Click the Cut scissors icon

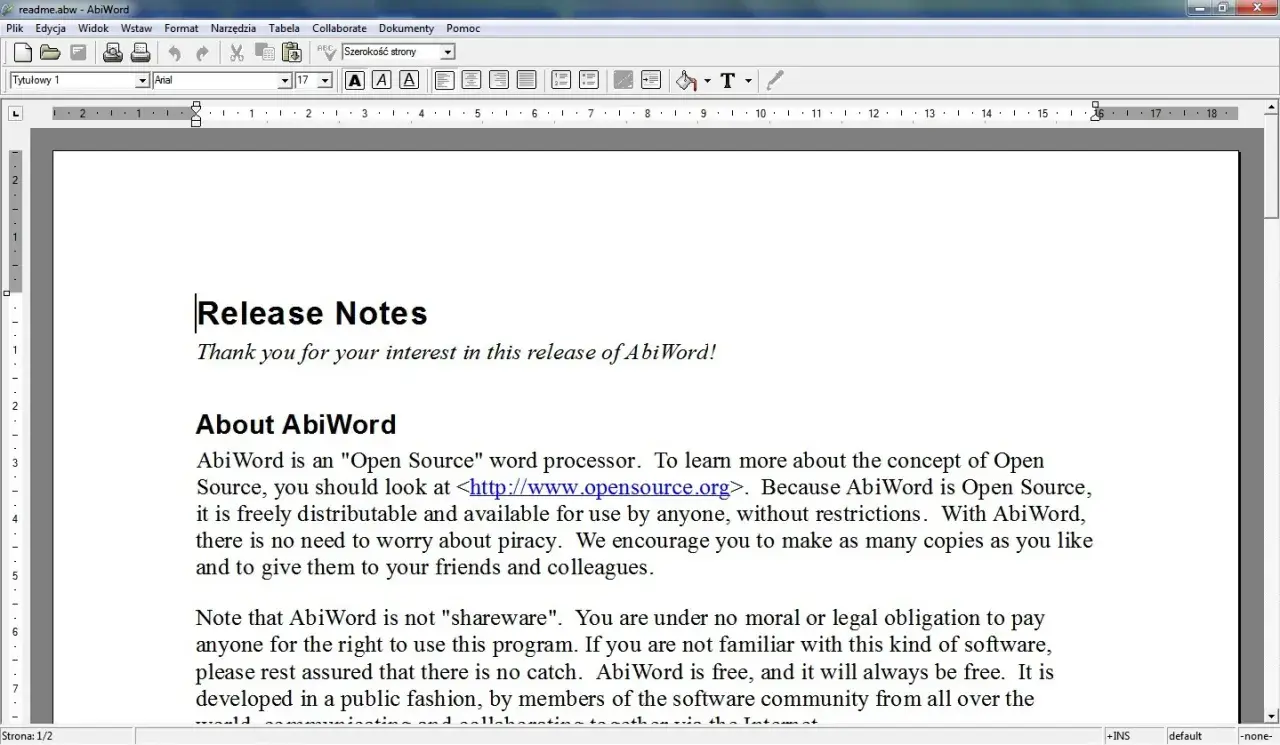(237, 52)
